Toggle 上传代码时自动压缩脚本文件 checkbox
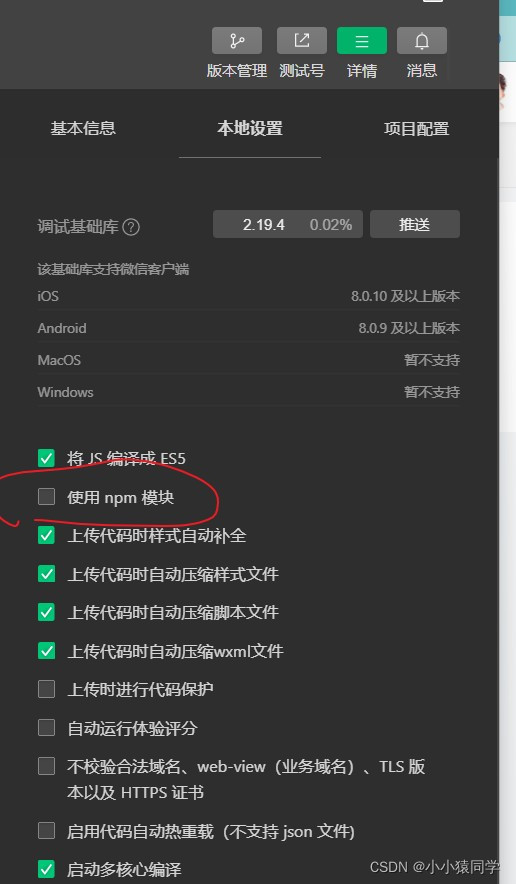The height and width of the screenshot is (884, 516). point(46,612)
